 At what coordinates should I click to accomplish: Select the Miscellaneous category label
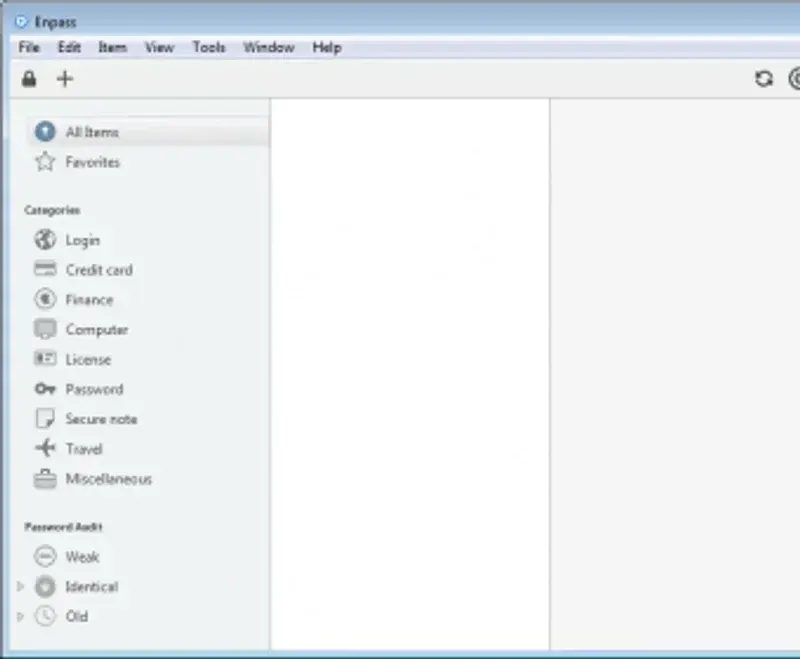[x=109, y=479]
